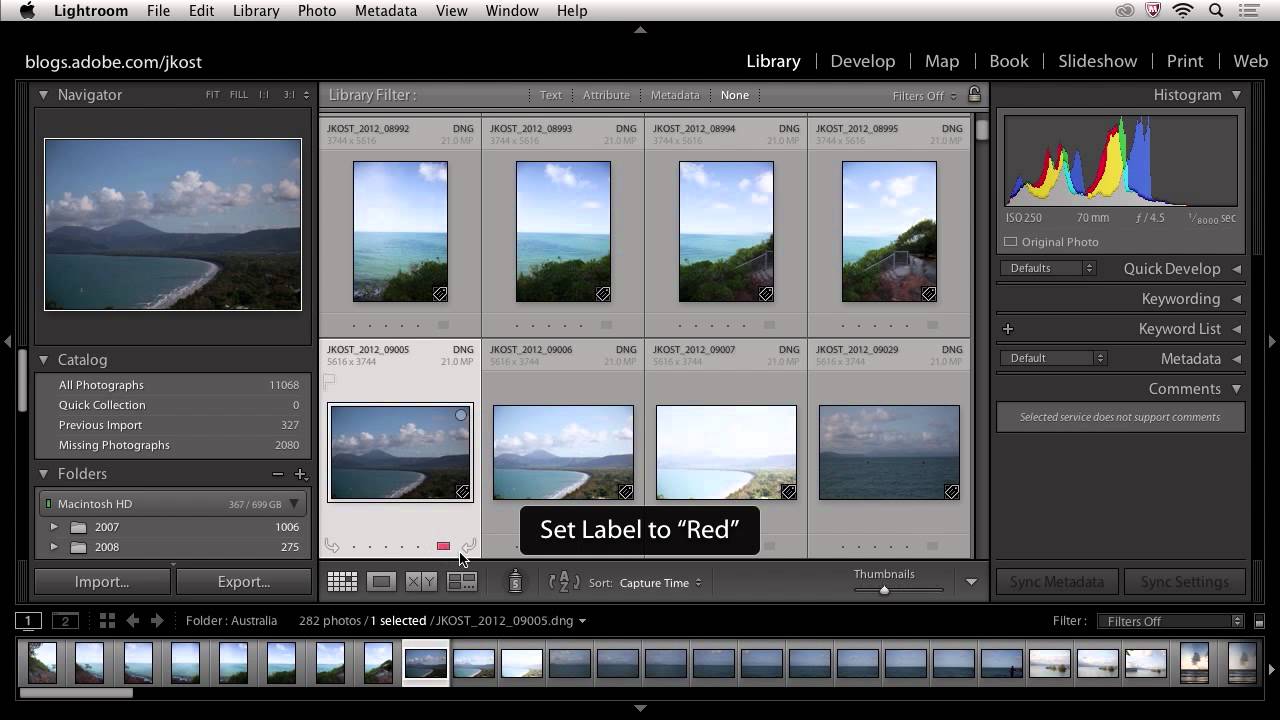Expand the Keywording panel
The width and height of the screenshot is (1280, 720).
1236,299
